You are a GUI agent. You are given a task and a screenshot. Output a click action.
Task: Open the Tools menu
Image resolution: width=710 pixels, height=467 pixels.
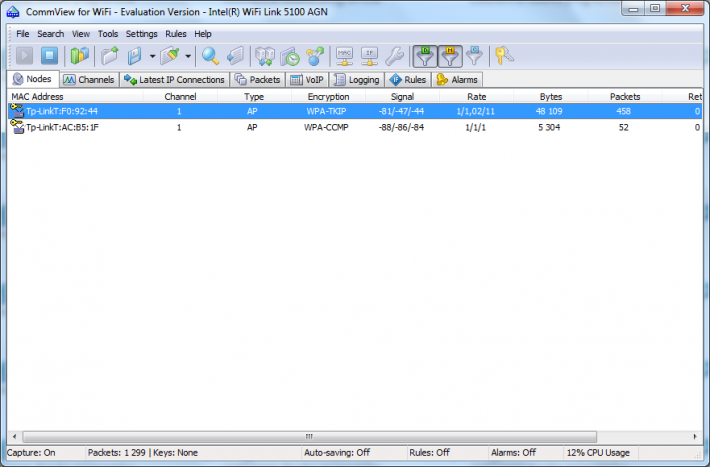[108, 34]
